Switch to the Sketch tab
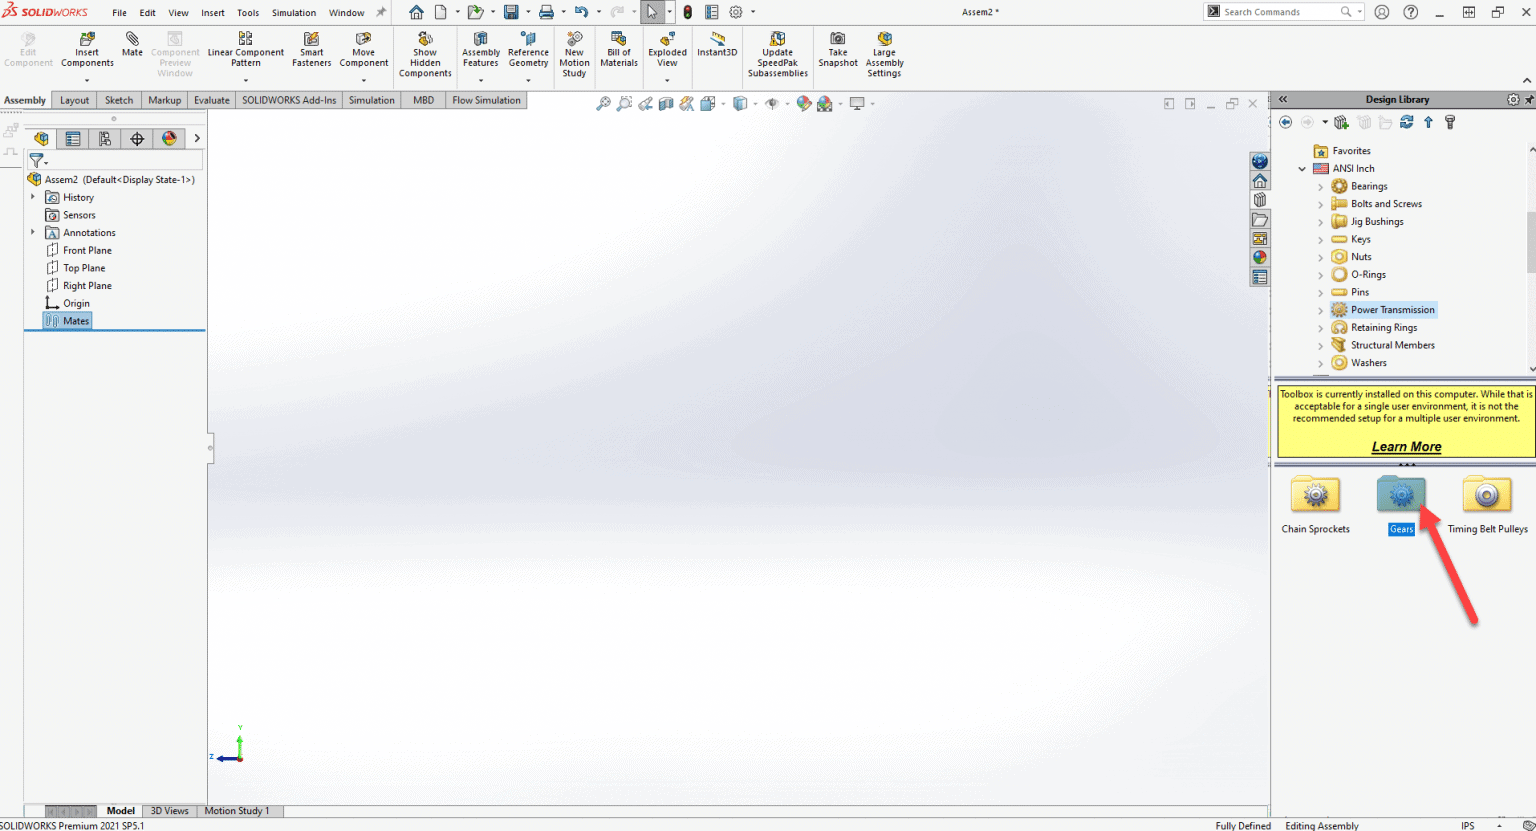Image resolution: width=1536 pixels, height=831 pixels. tap(119, 100)
